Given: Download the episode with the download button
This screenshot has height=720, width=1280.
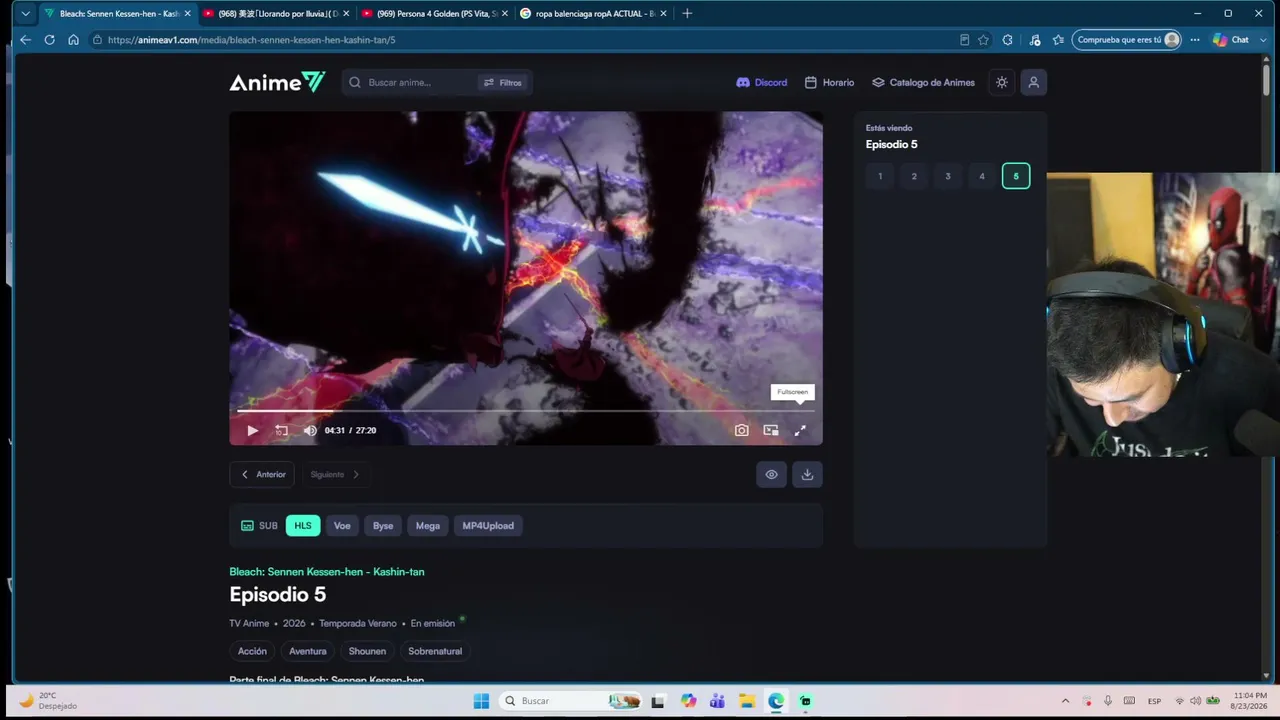Looking at the screenshot, I should click(807, 475).
